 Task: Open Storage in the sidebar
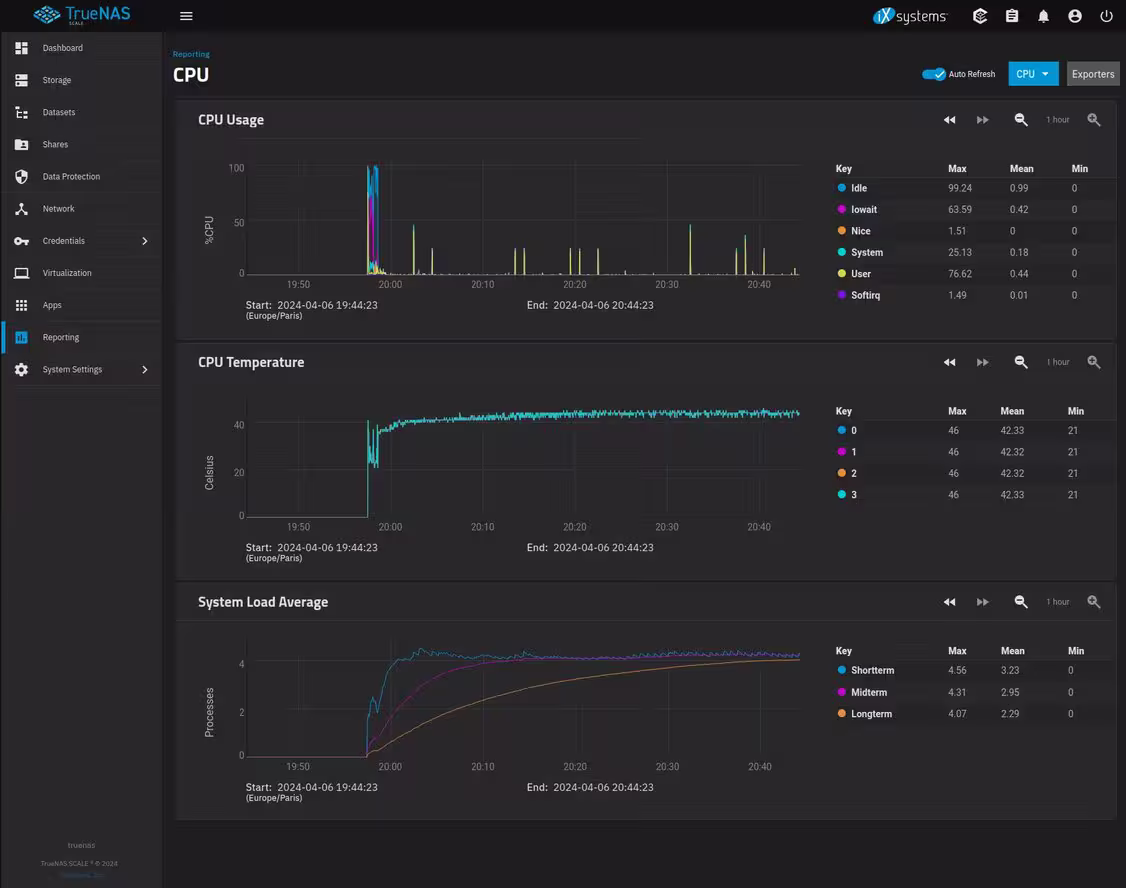(56, 80)
